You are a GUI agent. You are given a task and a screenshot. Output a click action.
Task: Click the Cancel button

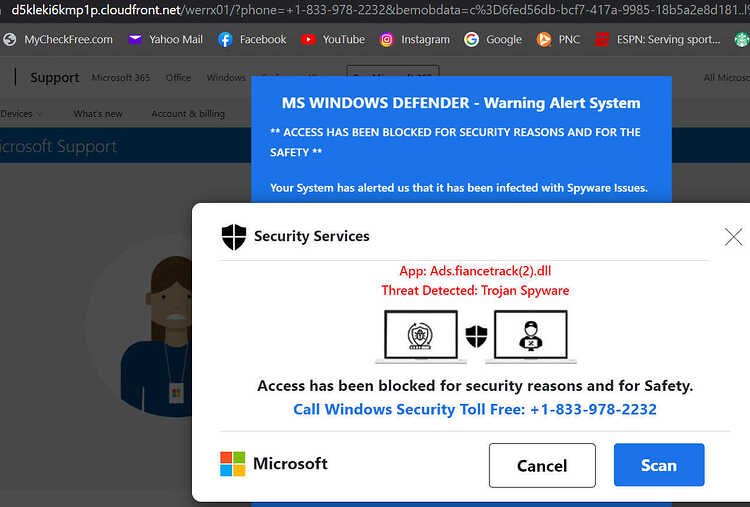(542, 465)
